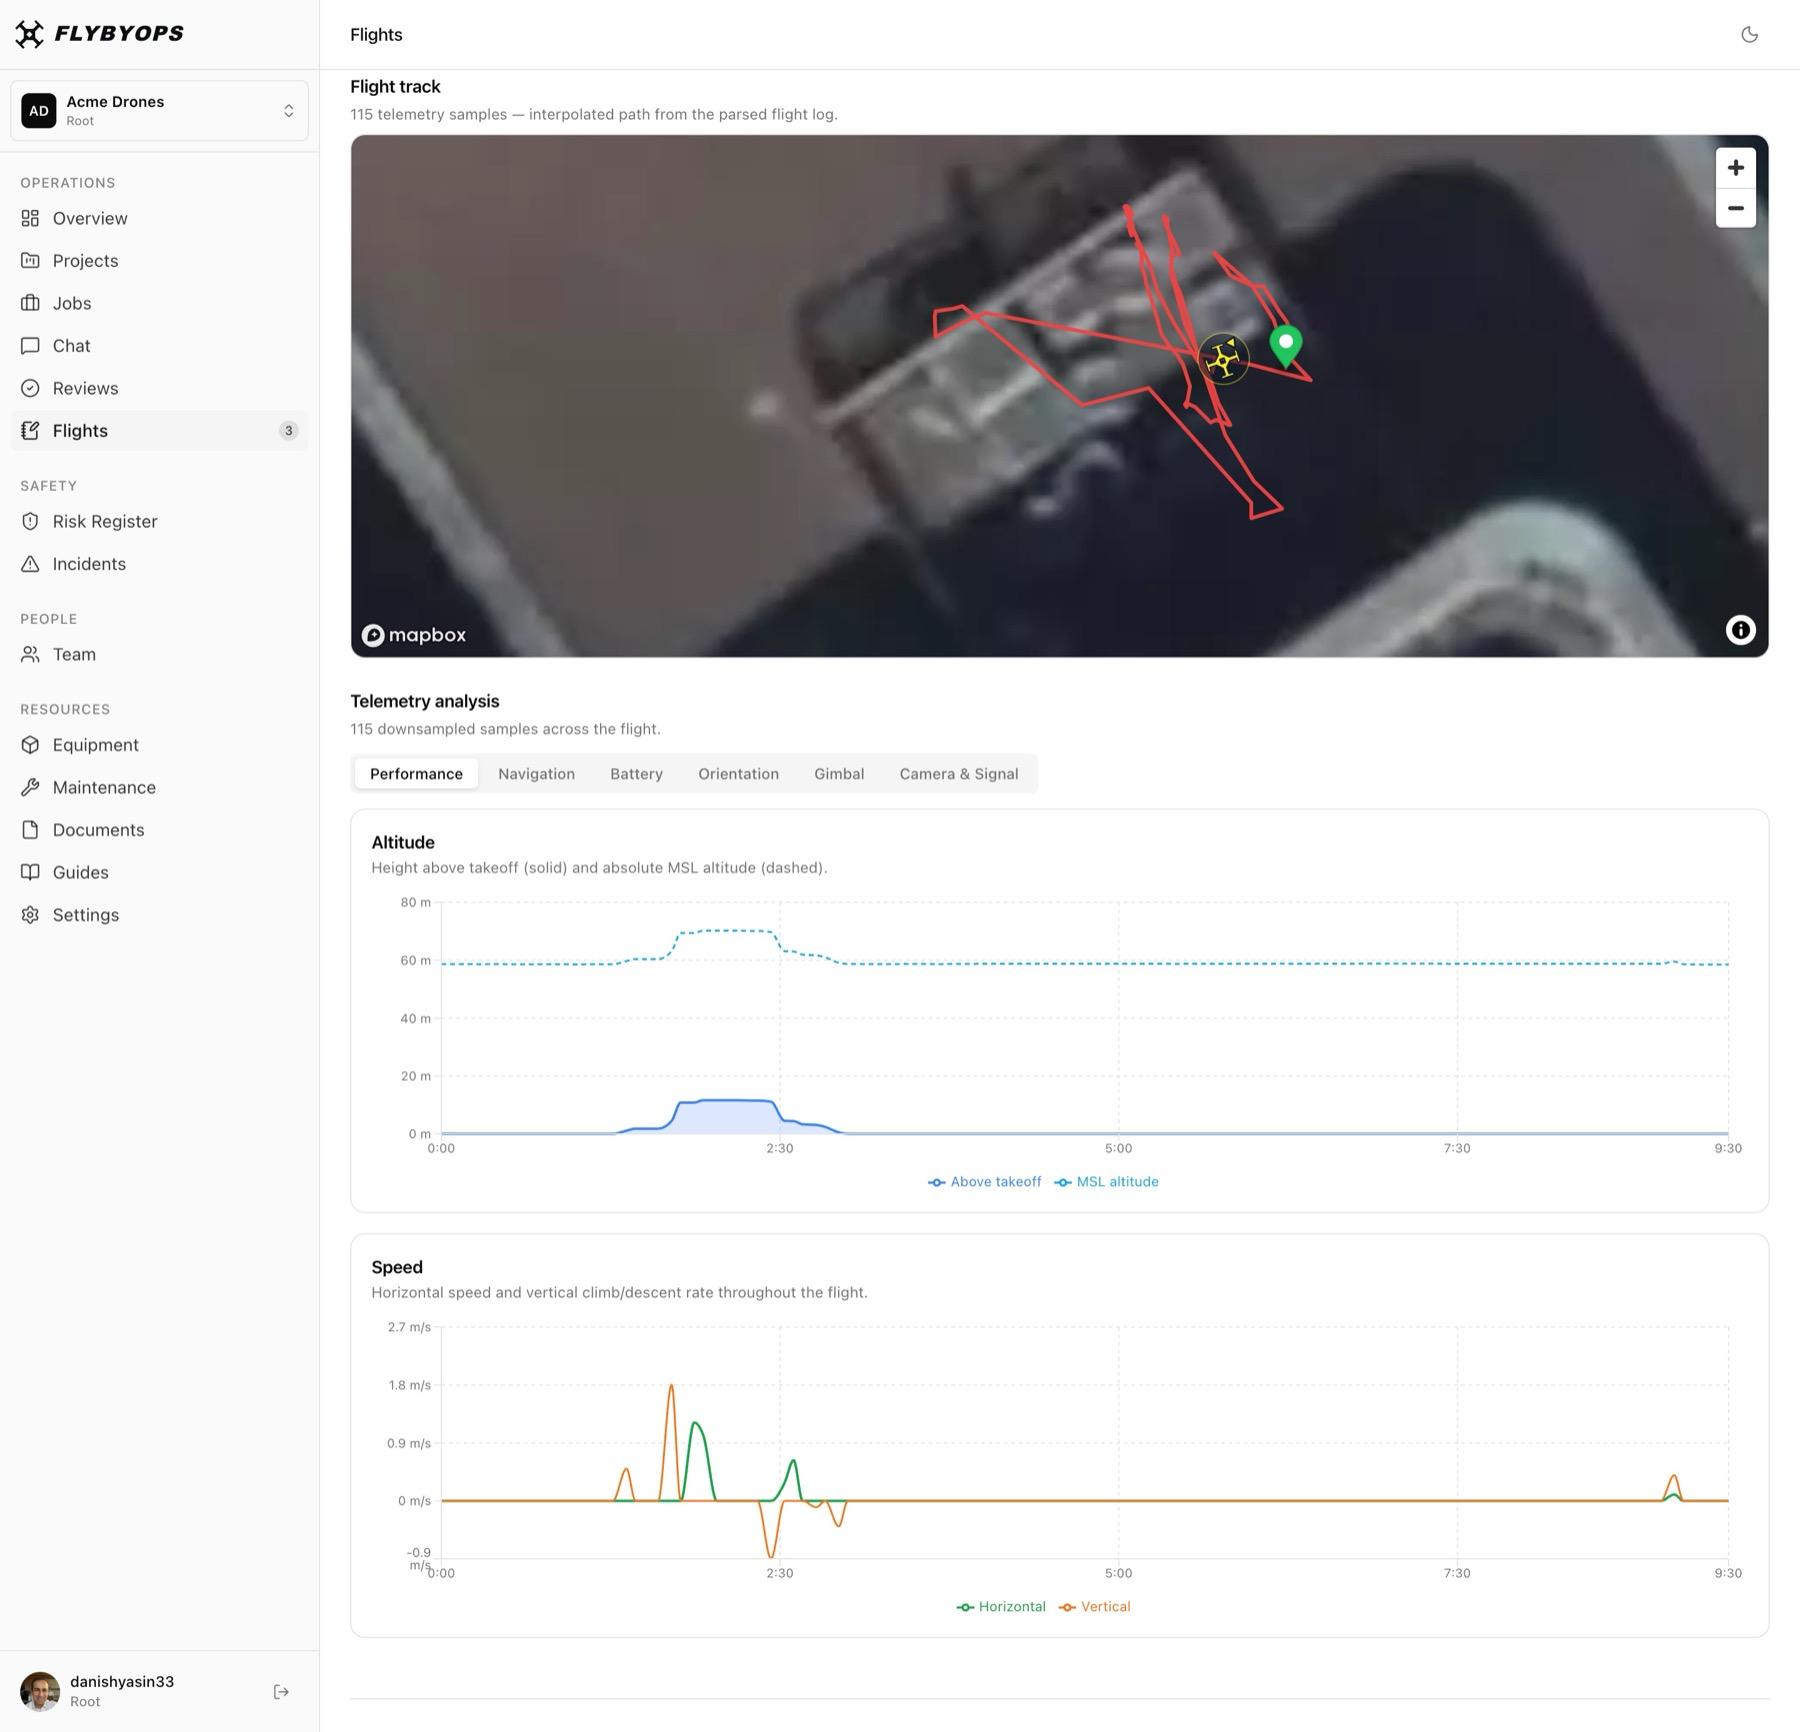Open the Overview dashboard icon

click(31, 218)
